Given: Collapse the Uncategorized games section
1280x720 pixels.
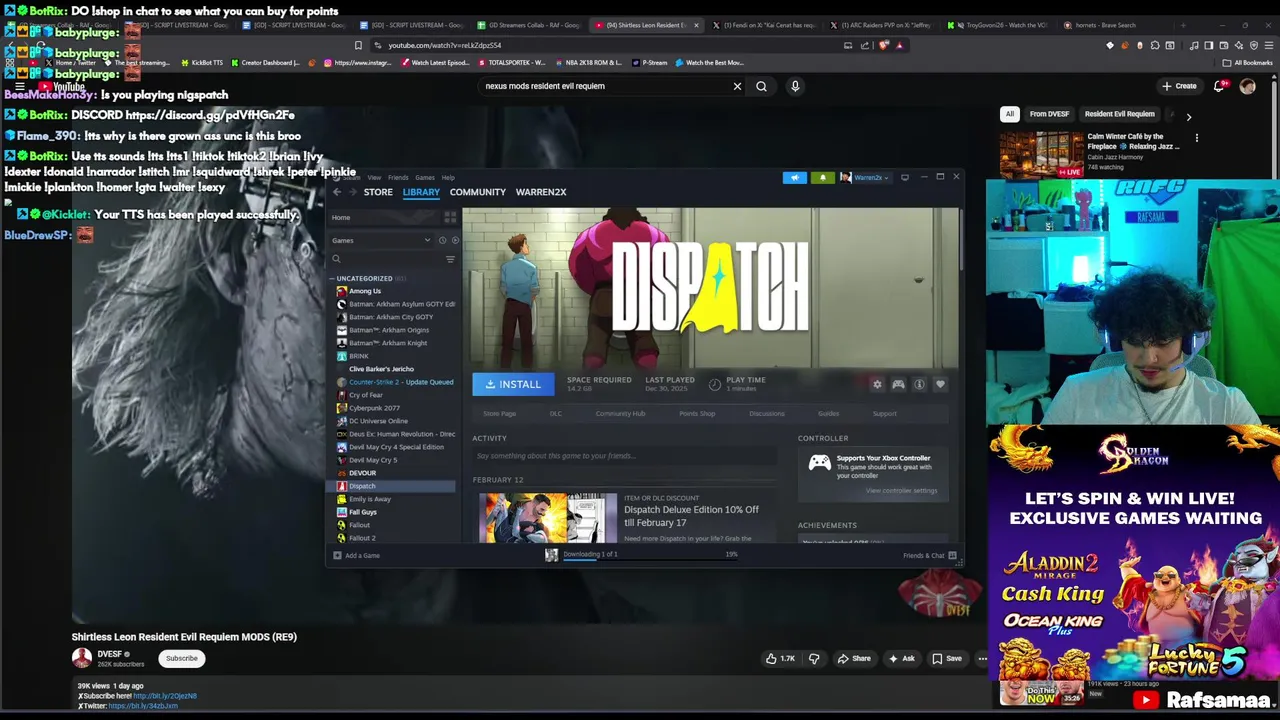Looking at the screenshot, I should click(x=333, y=278).
